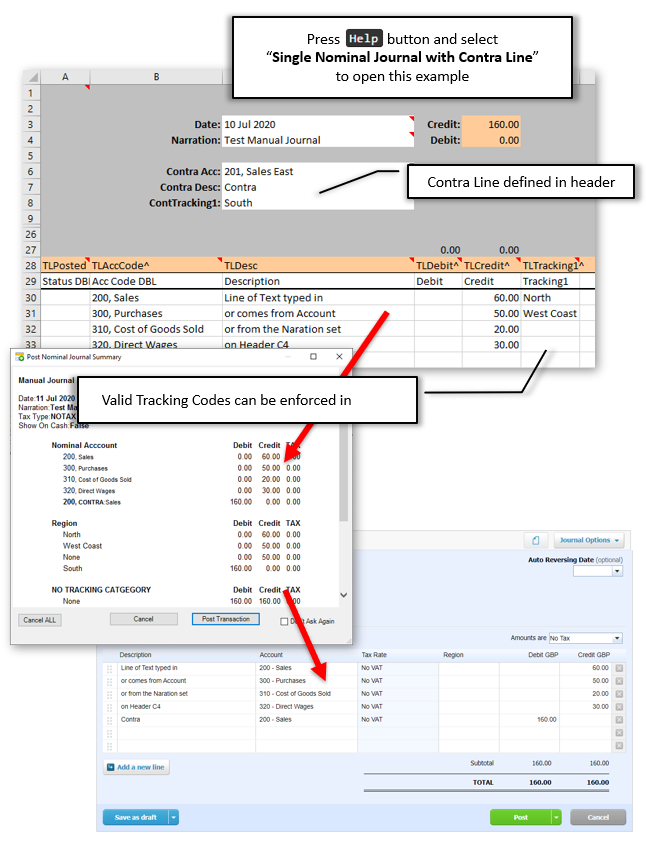Click the grey Cancel button in Xero journal
Image resolution: width=646 pixels, height=841 pixels.
(598, 817)
